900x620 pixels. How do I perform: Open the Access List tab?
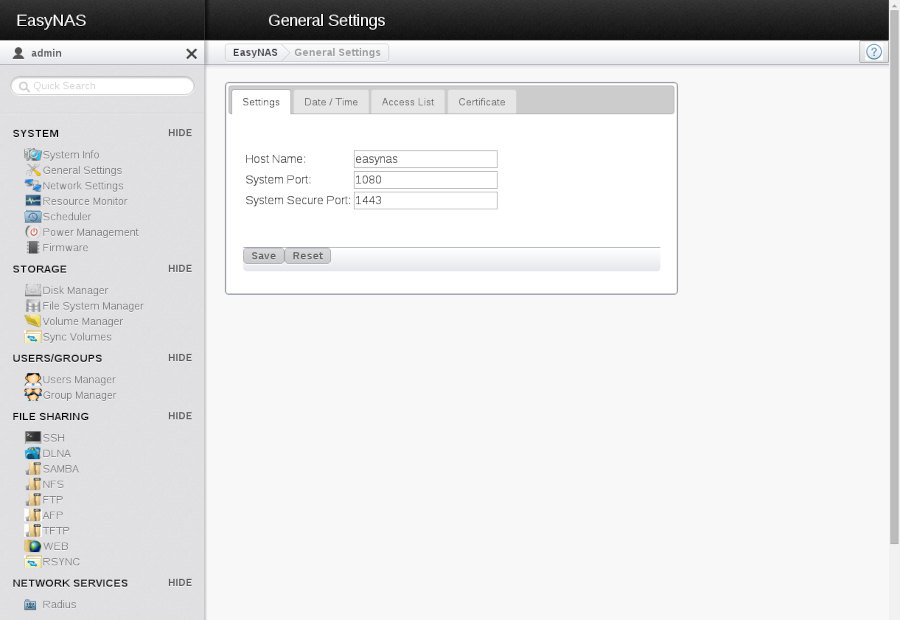(x=408, y=102)
